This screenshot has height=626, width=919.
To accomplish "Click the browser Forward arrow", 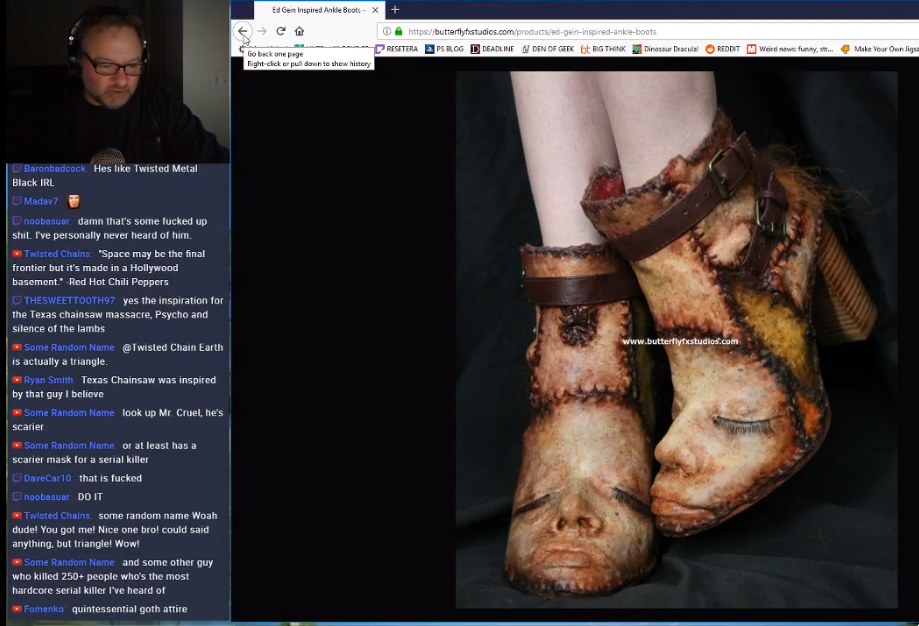I will (262, 31).
